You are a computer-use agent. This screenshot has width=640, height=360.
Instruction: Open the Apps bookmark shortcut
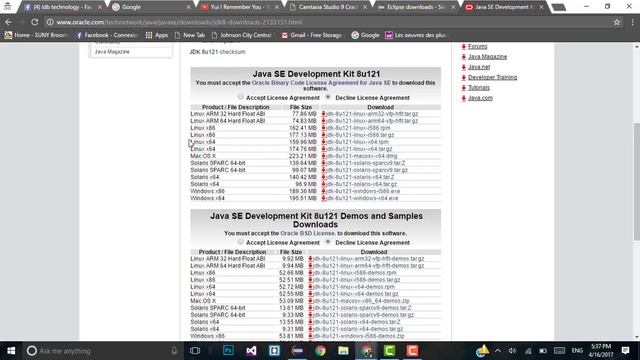point(157,36)
